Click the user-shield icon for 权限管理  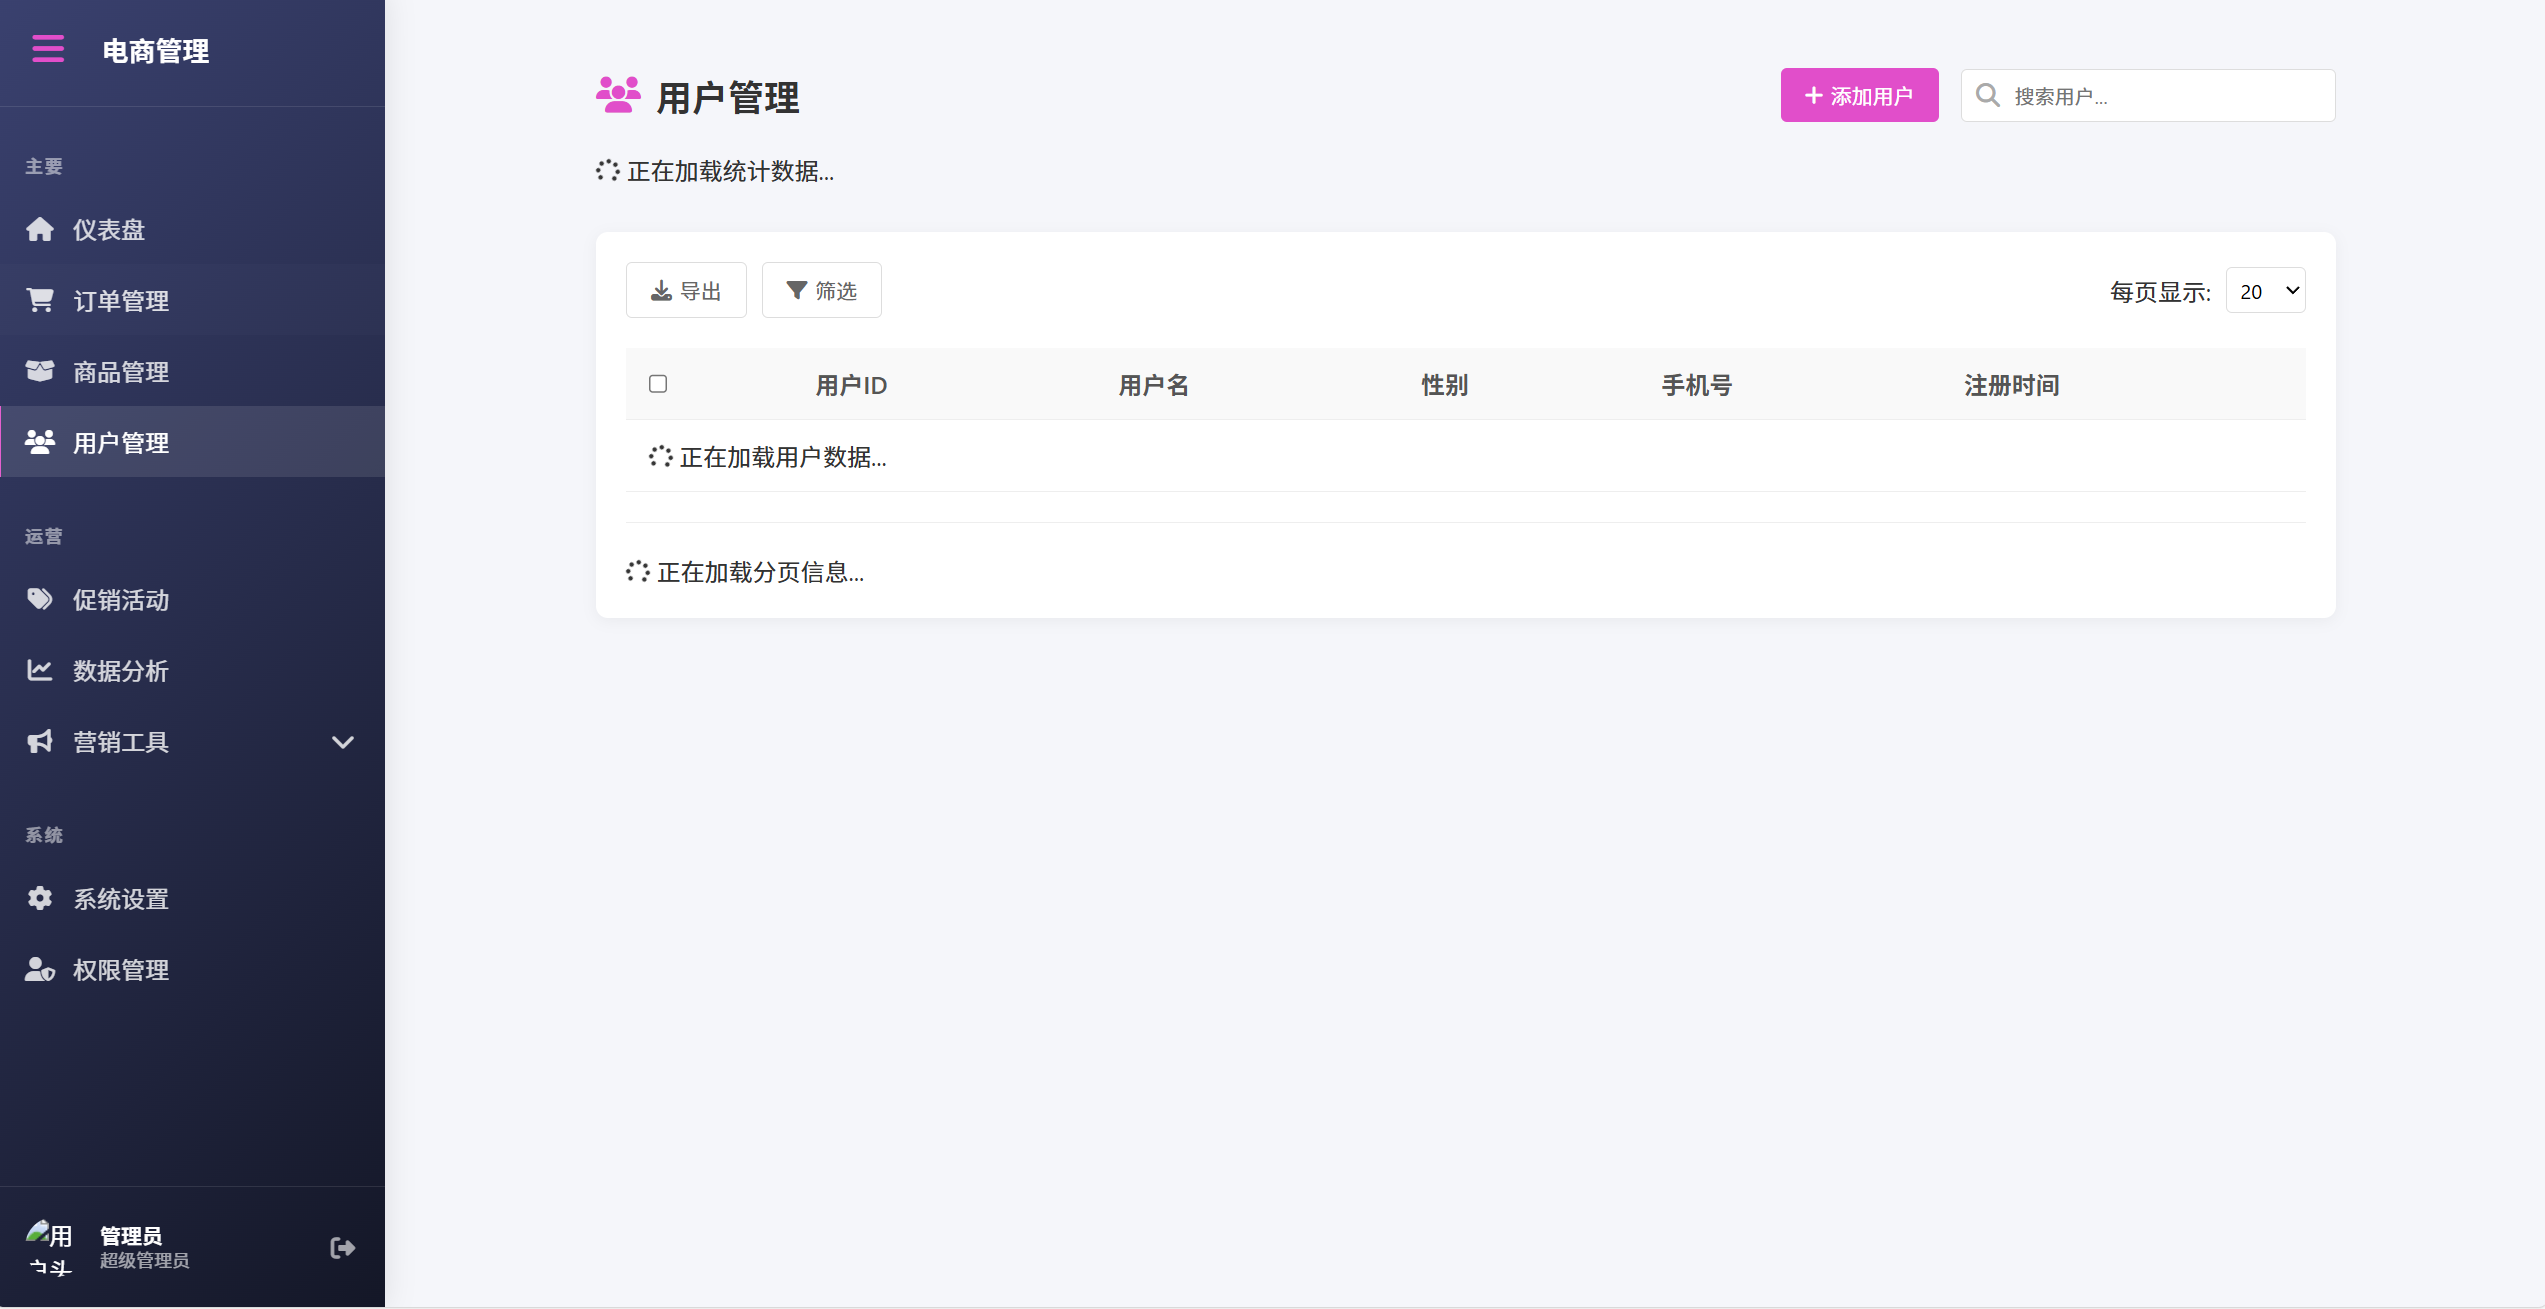pos(40,969)
